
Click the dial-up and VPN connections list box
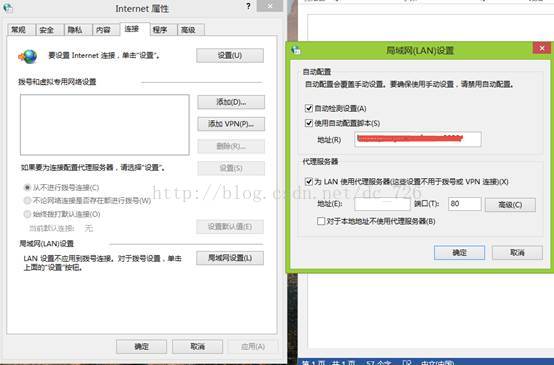tap(105, 125)
